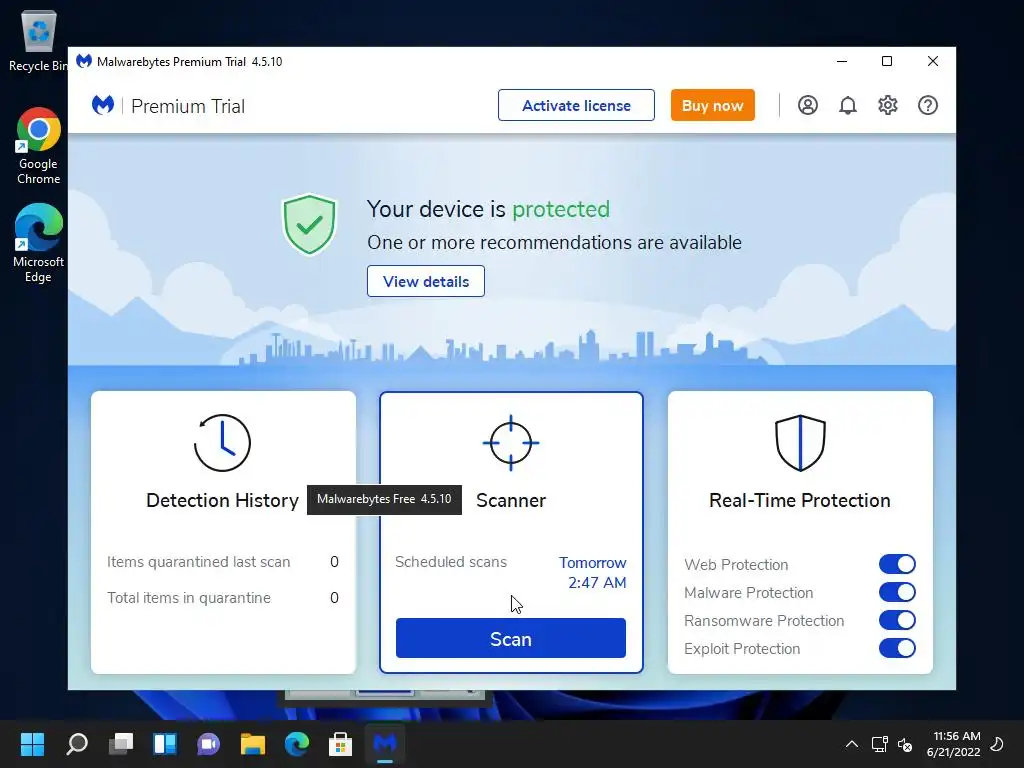Toggle Exploit Protection switch
Viewport: 1024px width, 768px height.
tap(897, 648)
